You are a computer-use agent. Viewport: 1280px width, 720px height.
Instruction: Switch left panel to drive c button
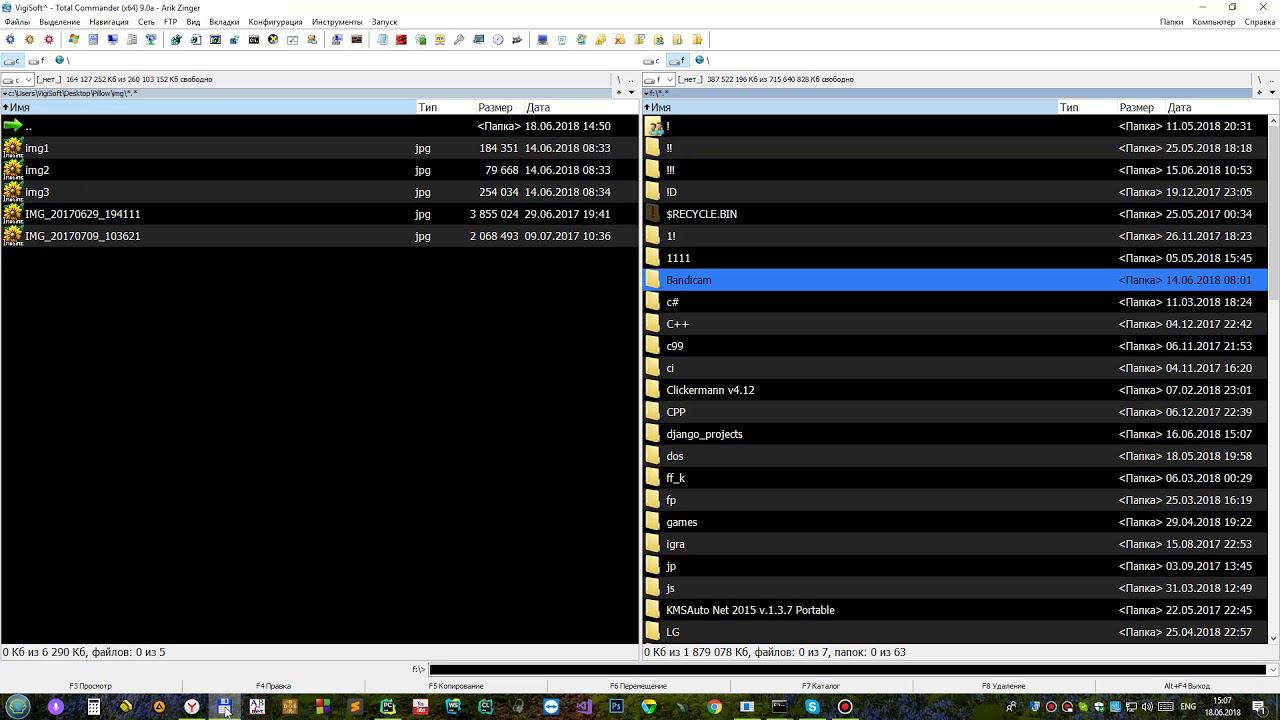(x=13, y=61)
